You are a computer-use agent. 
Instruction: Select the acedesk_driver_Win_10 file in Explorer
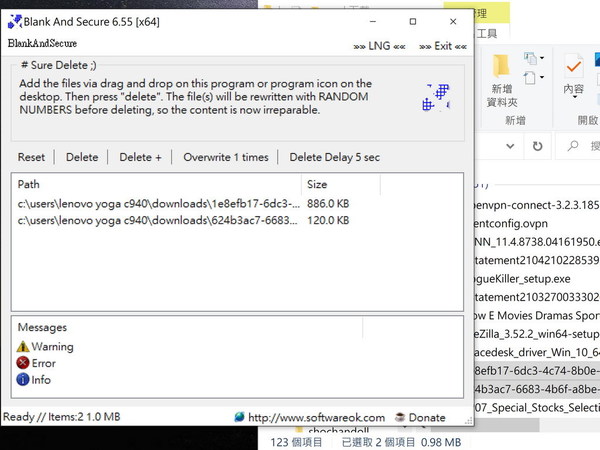(536, 352)
